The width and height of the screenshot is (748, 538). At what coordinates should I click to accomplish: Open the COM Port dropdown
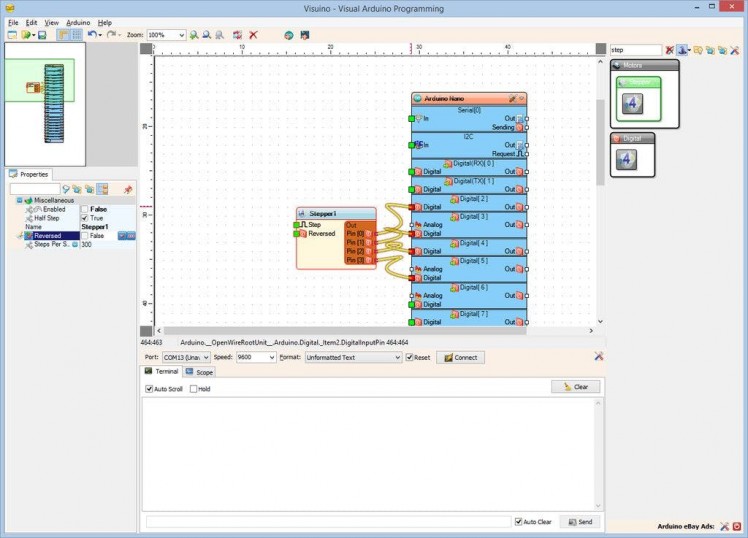click(x=205, y=357)
